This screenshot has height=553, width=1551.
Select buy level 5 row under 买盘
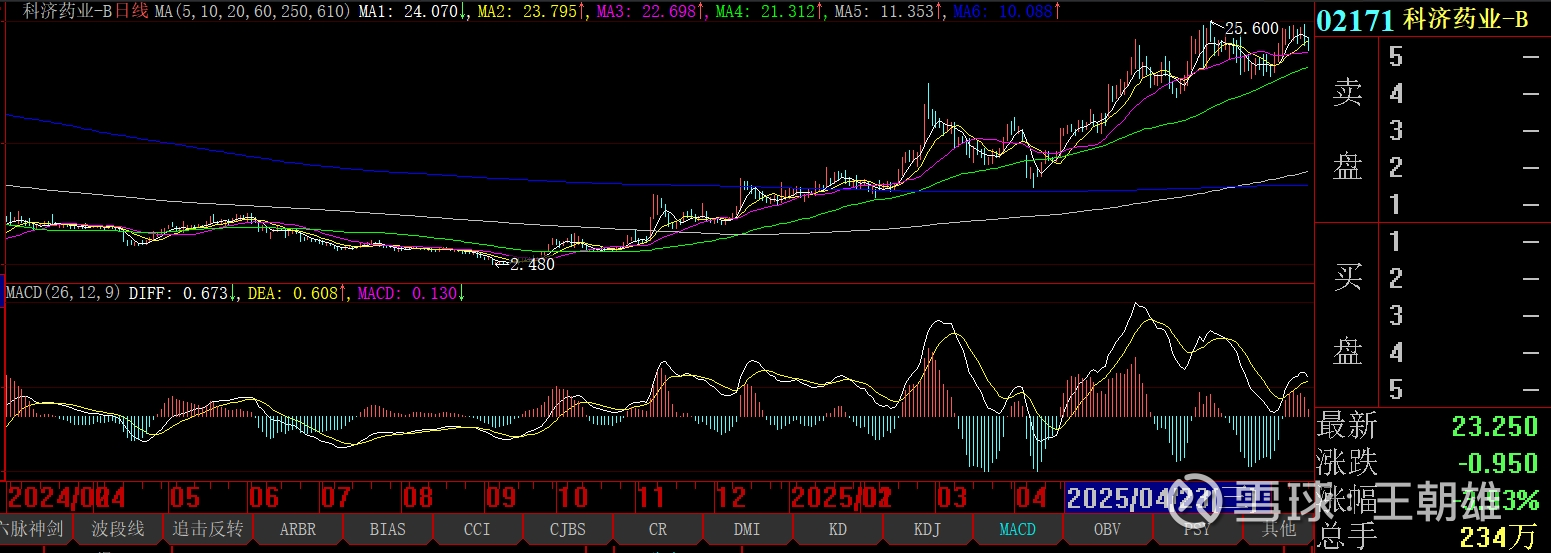coord(1463,389)
